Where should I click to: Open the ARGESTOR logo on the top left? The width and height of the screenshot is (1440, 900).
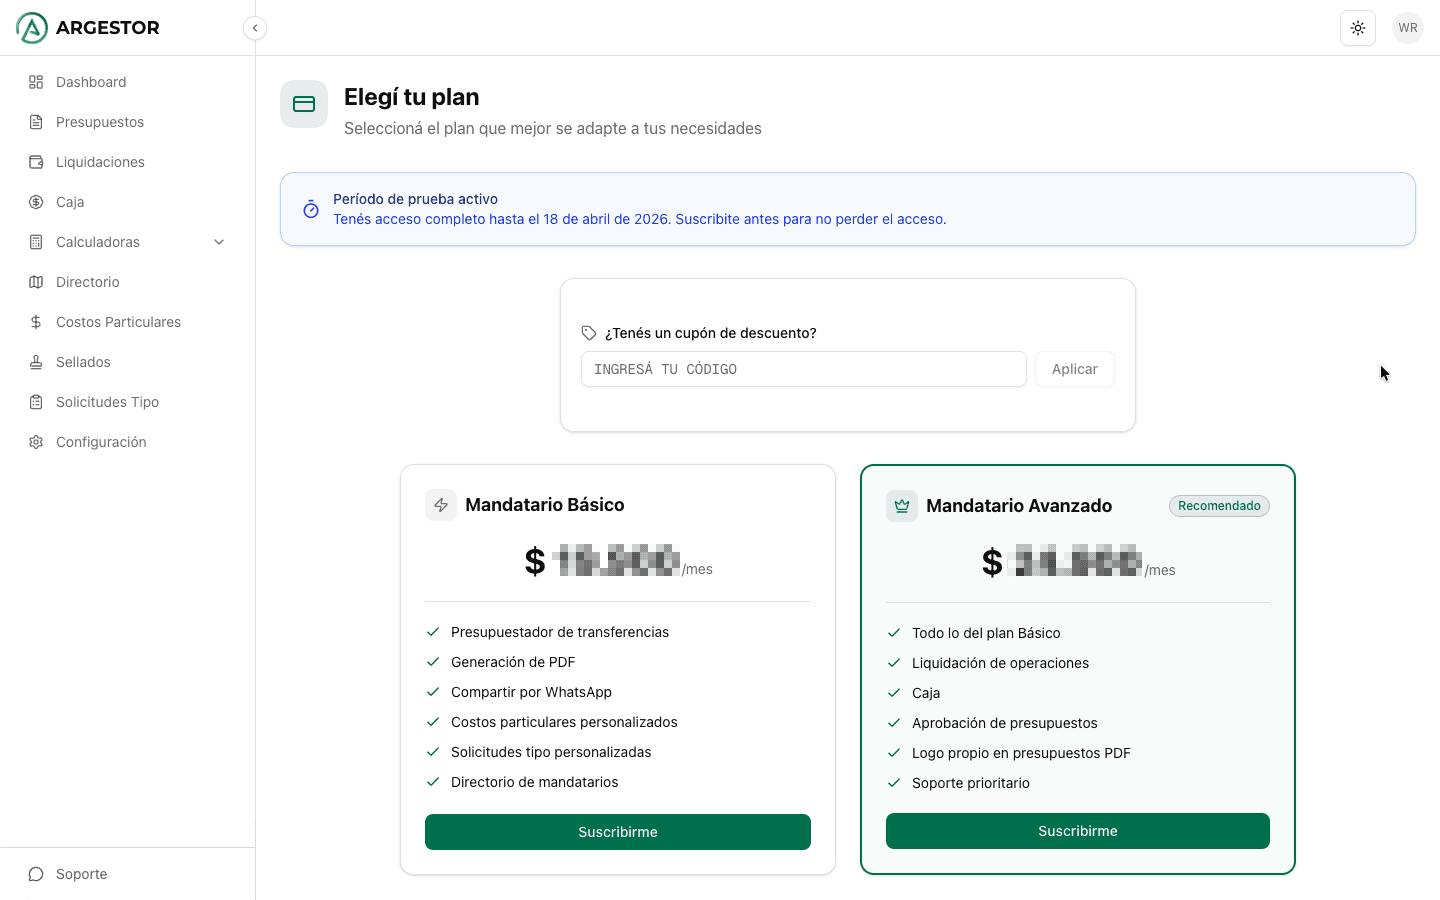pyautogui.click(x=87, y=27)
